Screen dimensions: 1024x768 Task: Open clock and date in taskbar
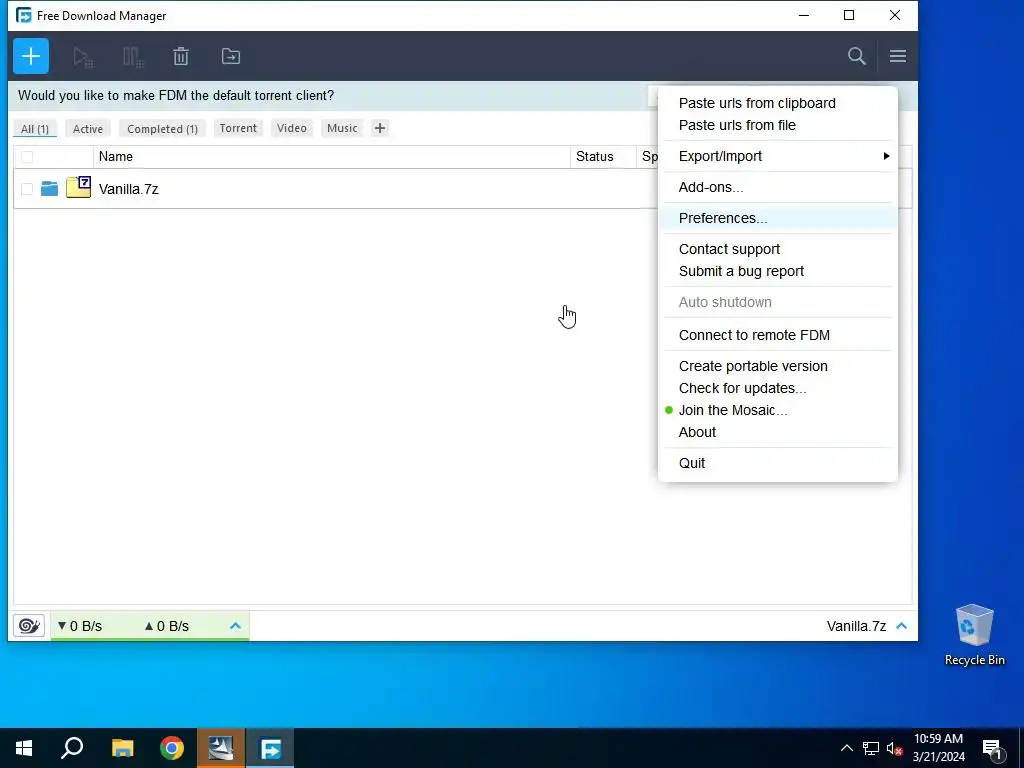pyautogui.click(x=938, y=748)
